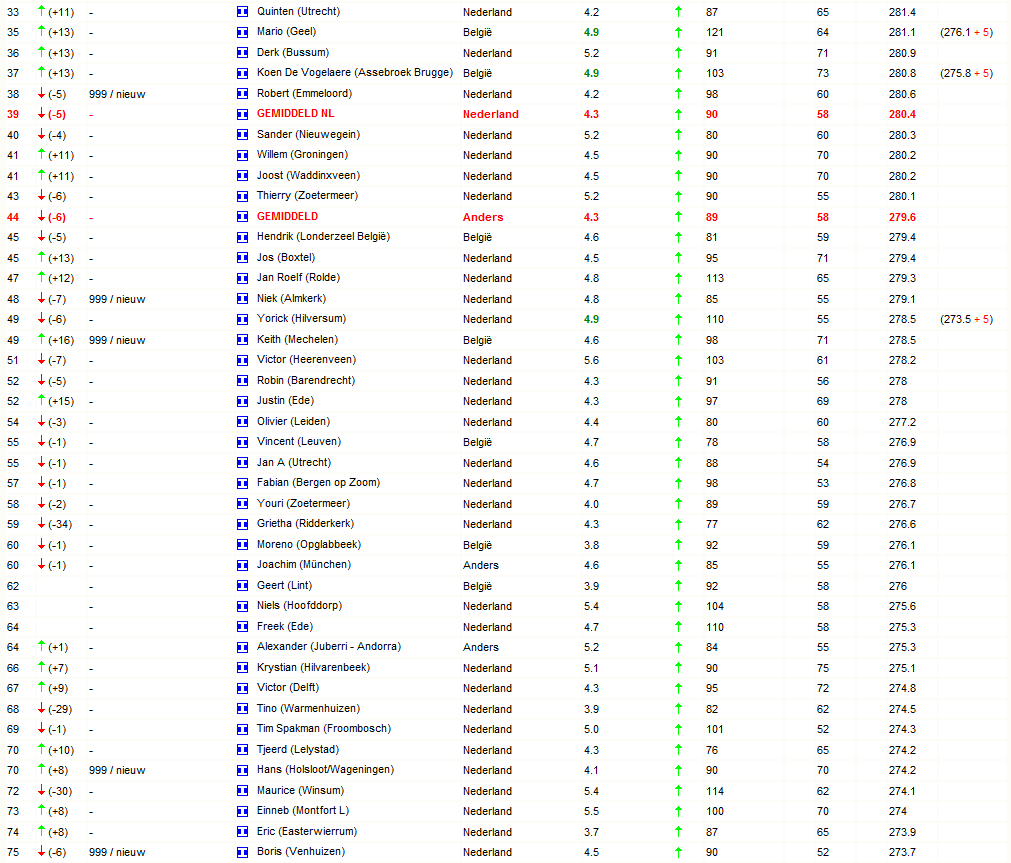Select the Hans (Holsloot/Wageningen) name
Screen dimensions: 1011x863
pyautogui.click(x=325, y=770)
